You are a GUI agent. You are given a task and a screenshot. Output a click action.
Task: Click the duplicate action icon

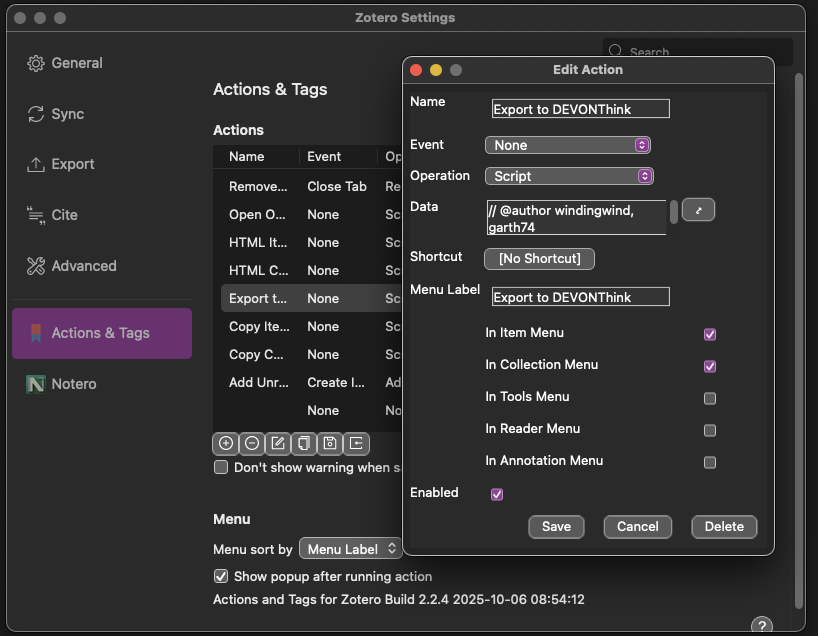(304, 443)
